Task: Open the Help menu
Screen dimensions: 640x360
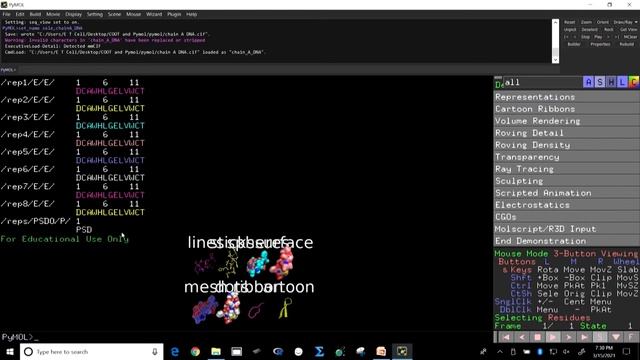Action: (191, 14)
